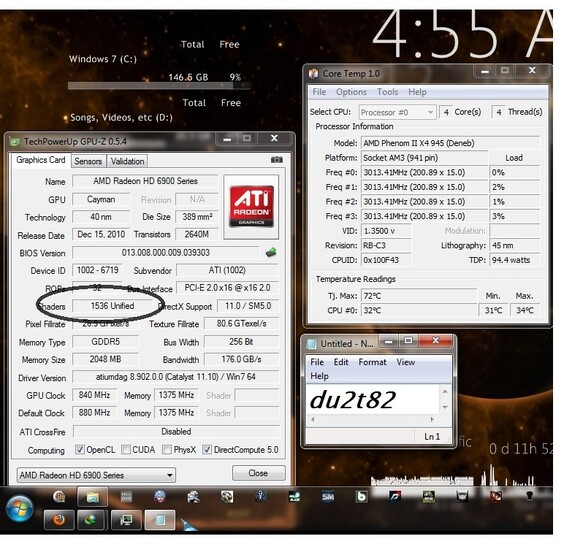Click the green BIOS save chip icon
Screen dimensions: 564x547
pos(271,252)
